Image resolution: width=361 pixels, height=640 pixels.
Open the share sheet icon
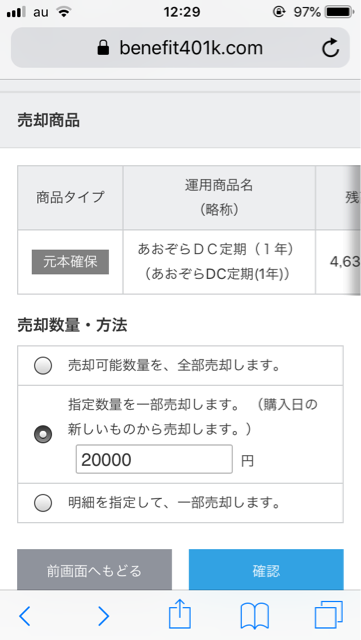click(180, 613)
